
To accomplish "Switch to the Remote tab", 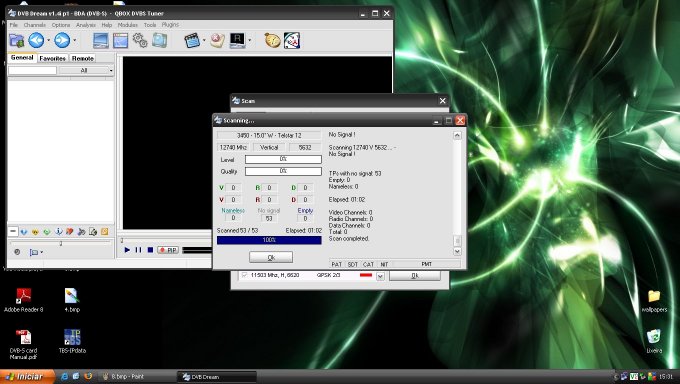I will (x=82, y=58).
